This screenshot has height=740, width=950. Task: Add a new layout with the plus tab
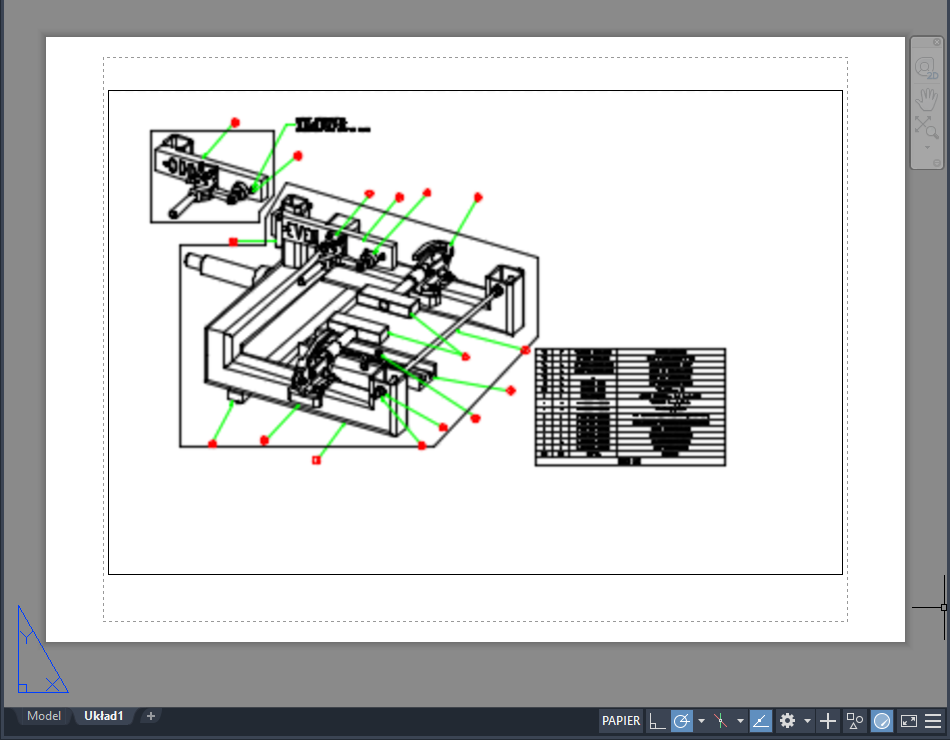pyautogui.click(x=151, y=716)
